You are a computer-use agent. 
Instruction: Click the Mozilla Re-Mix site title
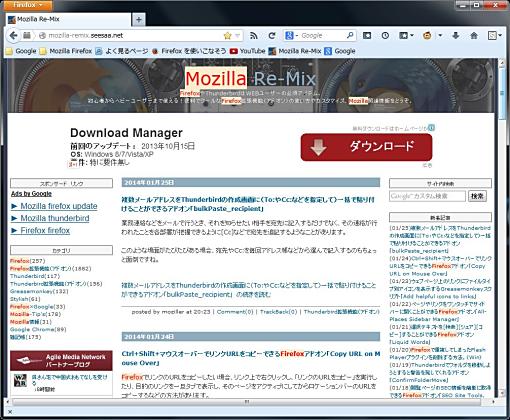pyautogui.click(x=250, y=79)
